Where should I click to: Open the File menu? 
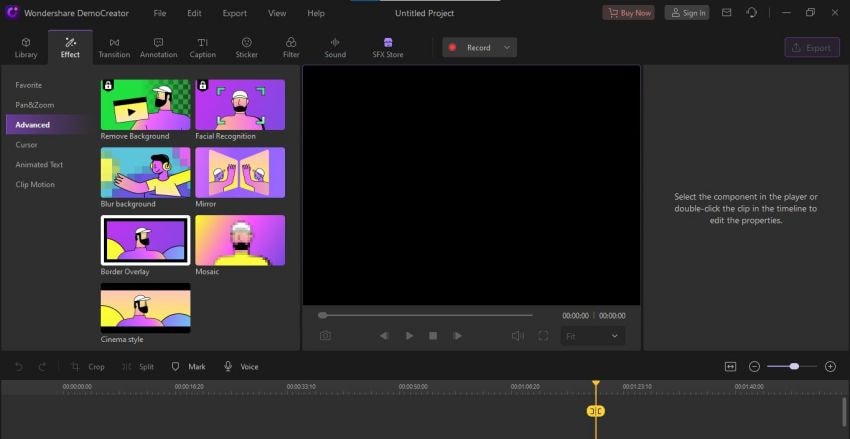(x=159, y=13)
